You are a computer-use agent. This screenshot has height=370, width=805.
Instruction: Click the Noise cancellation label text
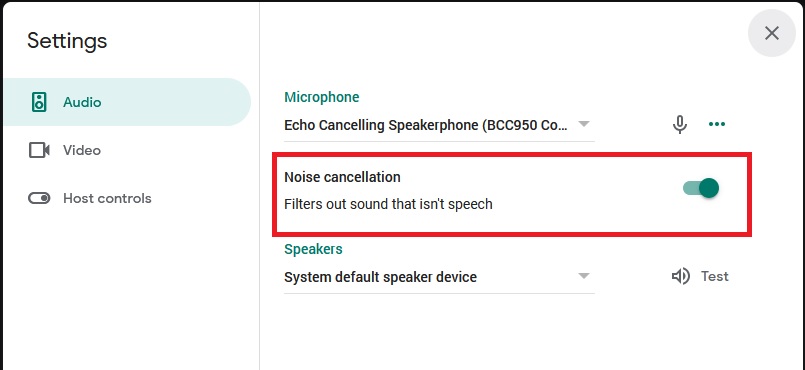coord(342,177)
